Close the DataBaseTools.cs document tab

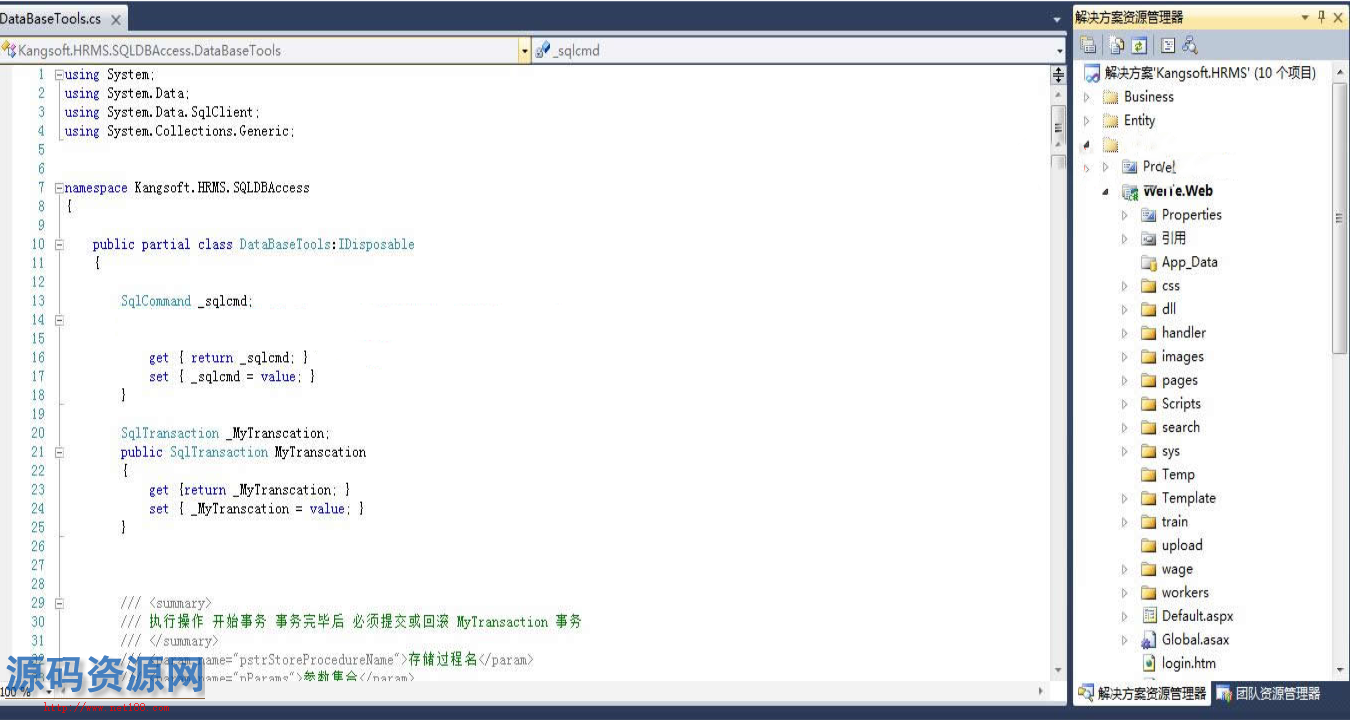pos(116,20)
